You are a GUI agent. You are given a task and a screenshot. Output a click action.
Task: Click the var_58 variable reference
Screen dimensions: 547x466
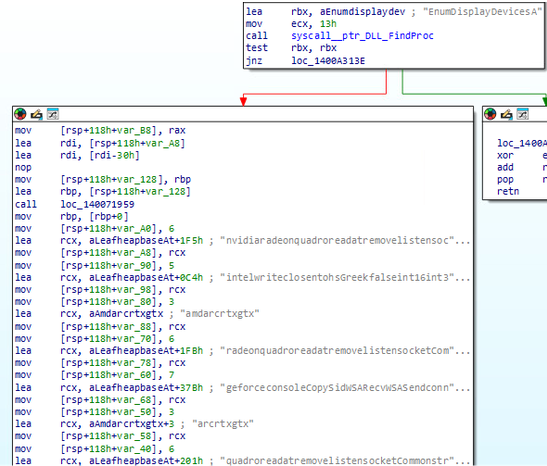coord(137,436)
